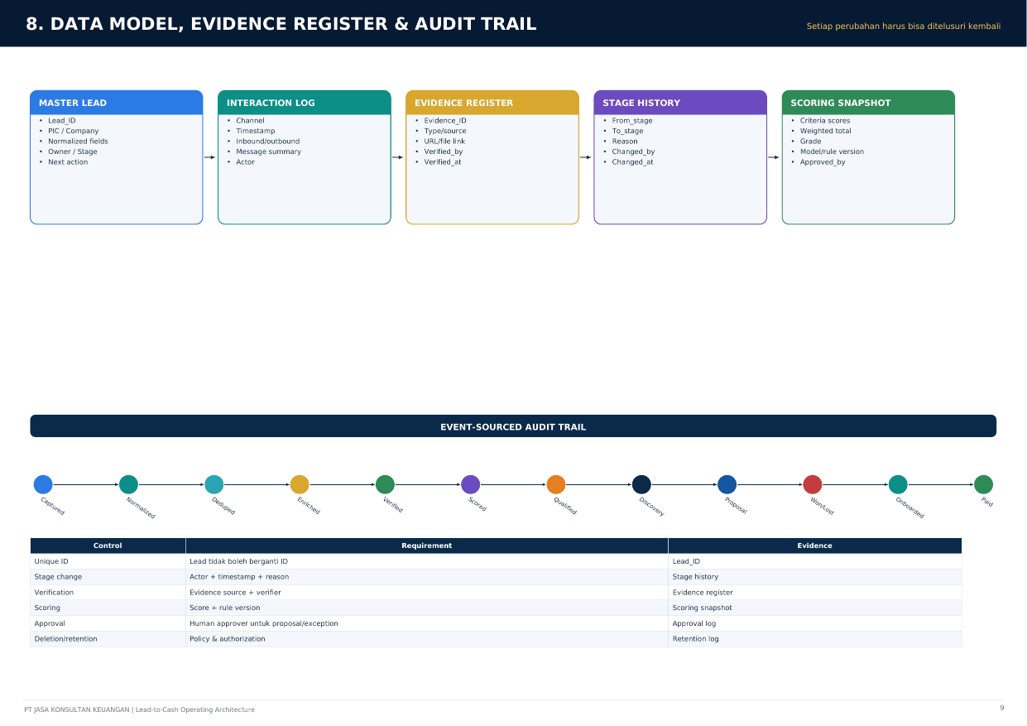
Task: Click 'Grade' in Scoring Snapshot card
Action: 810,141
